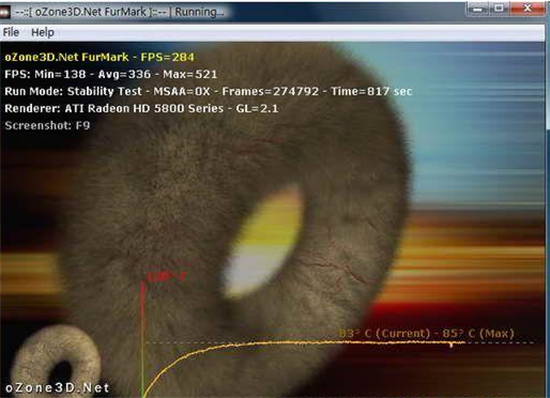Image resolution: width=550 pixels, height=398 pixels.
Task: Click the red label above the graph marker
Action: click(166, 277)
